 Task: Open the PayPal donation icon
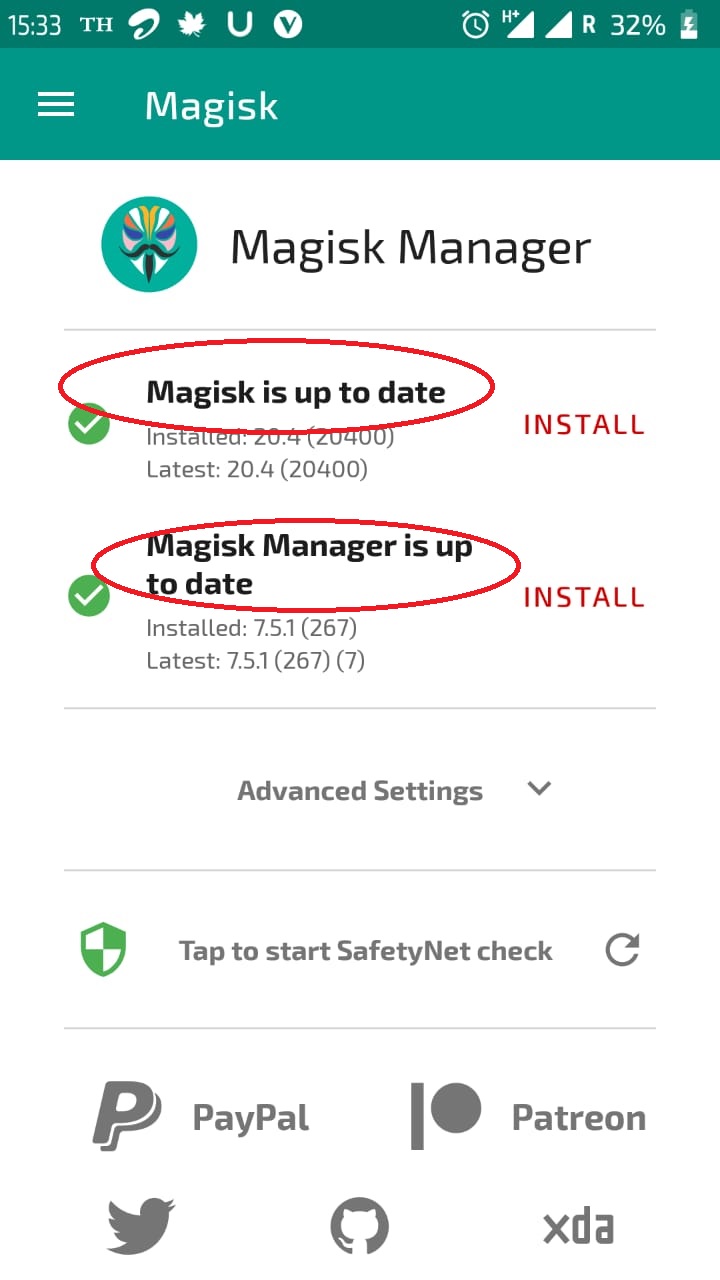pos(125,1117)
